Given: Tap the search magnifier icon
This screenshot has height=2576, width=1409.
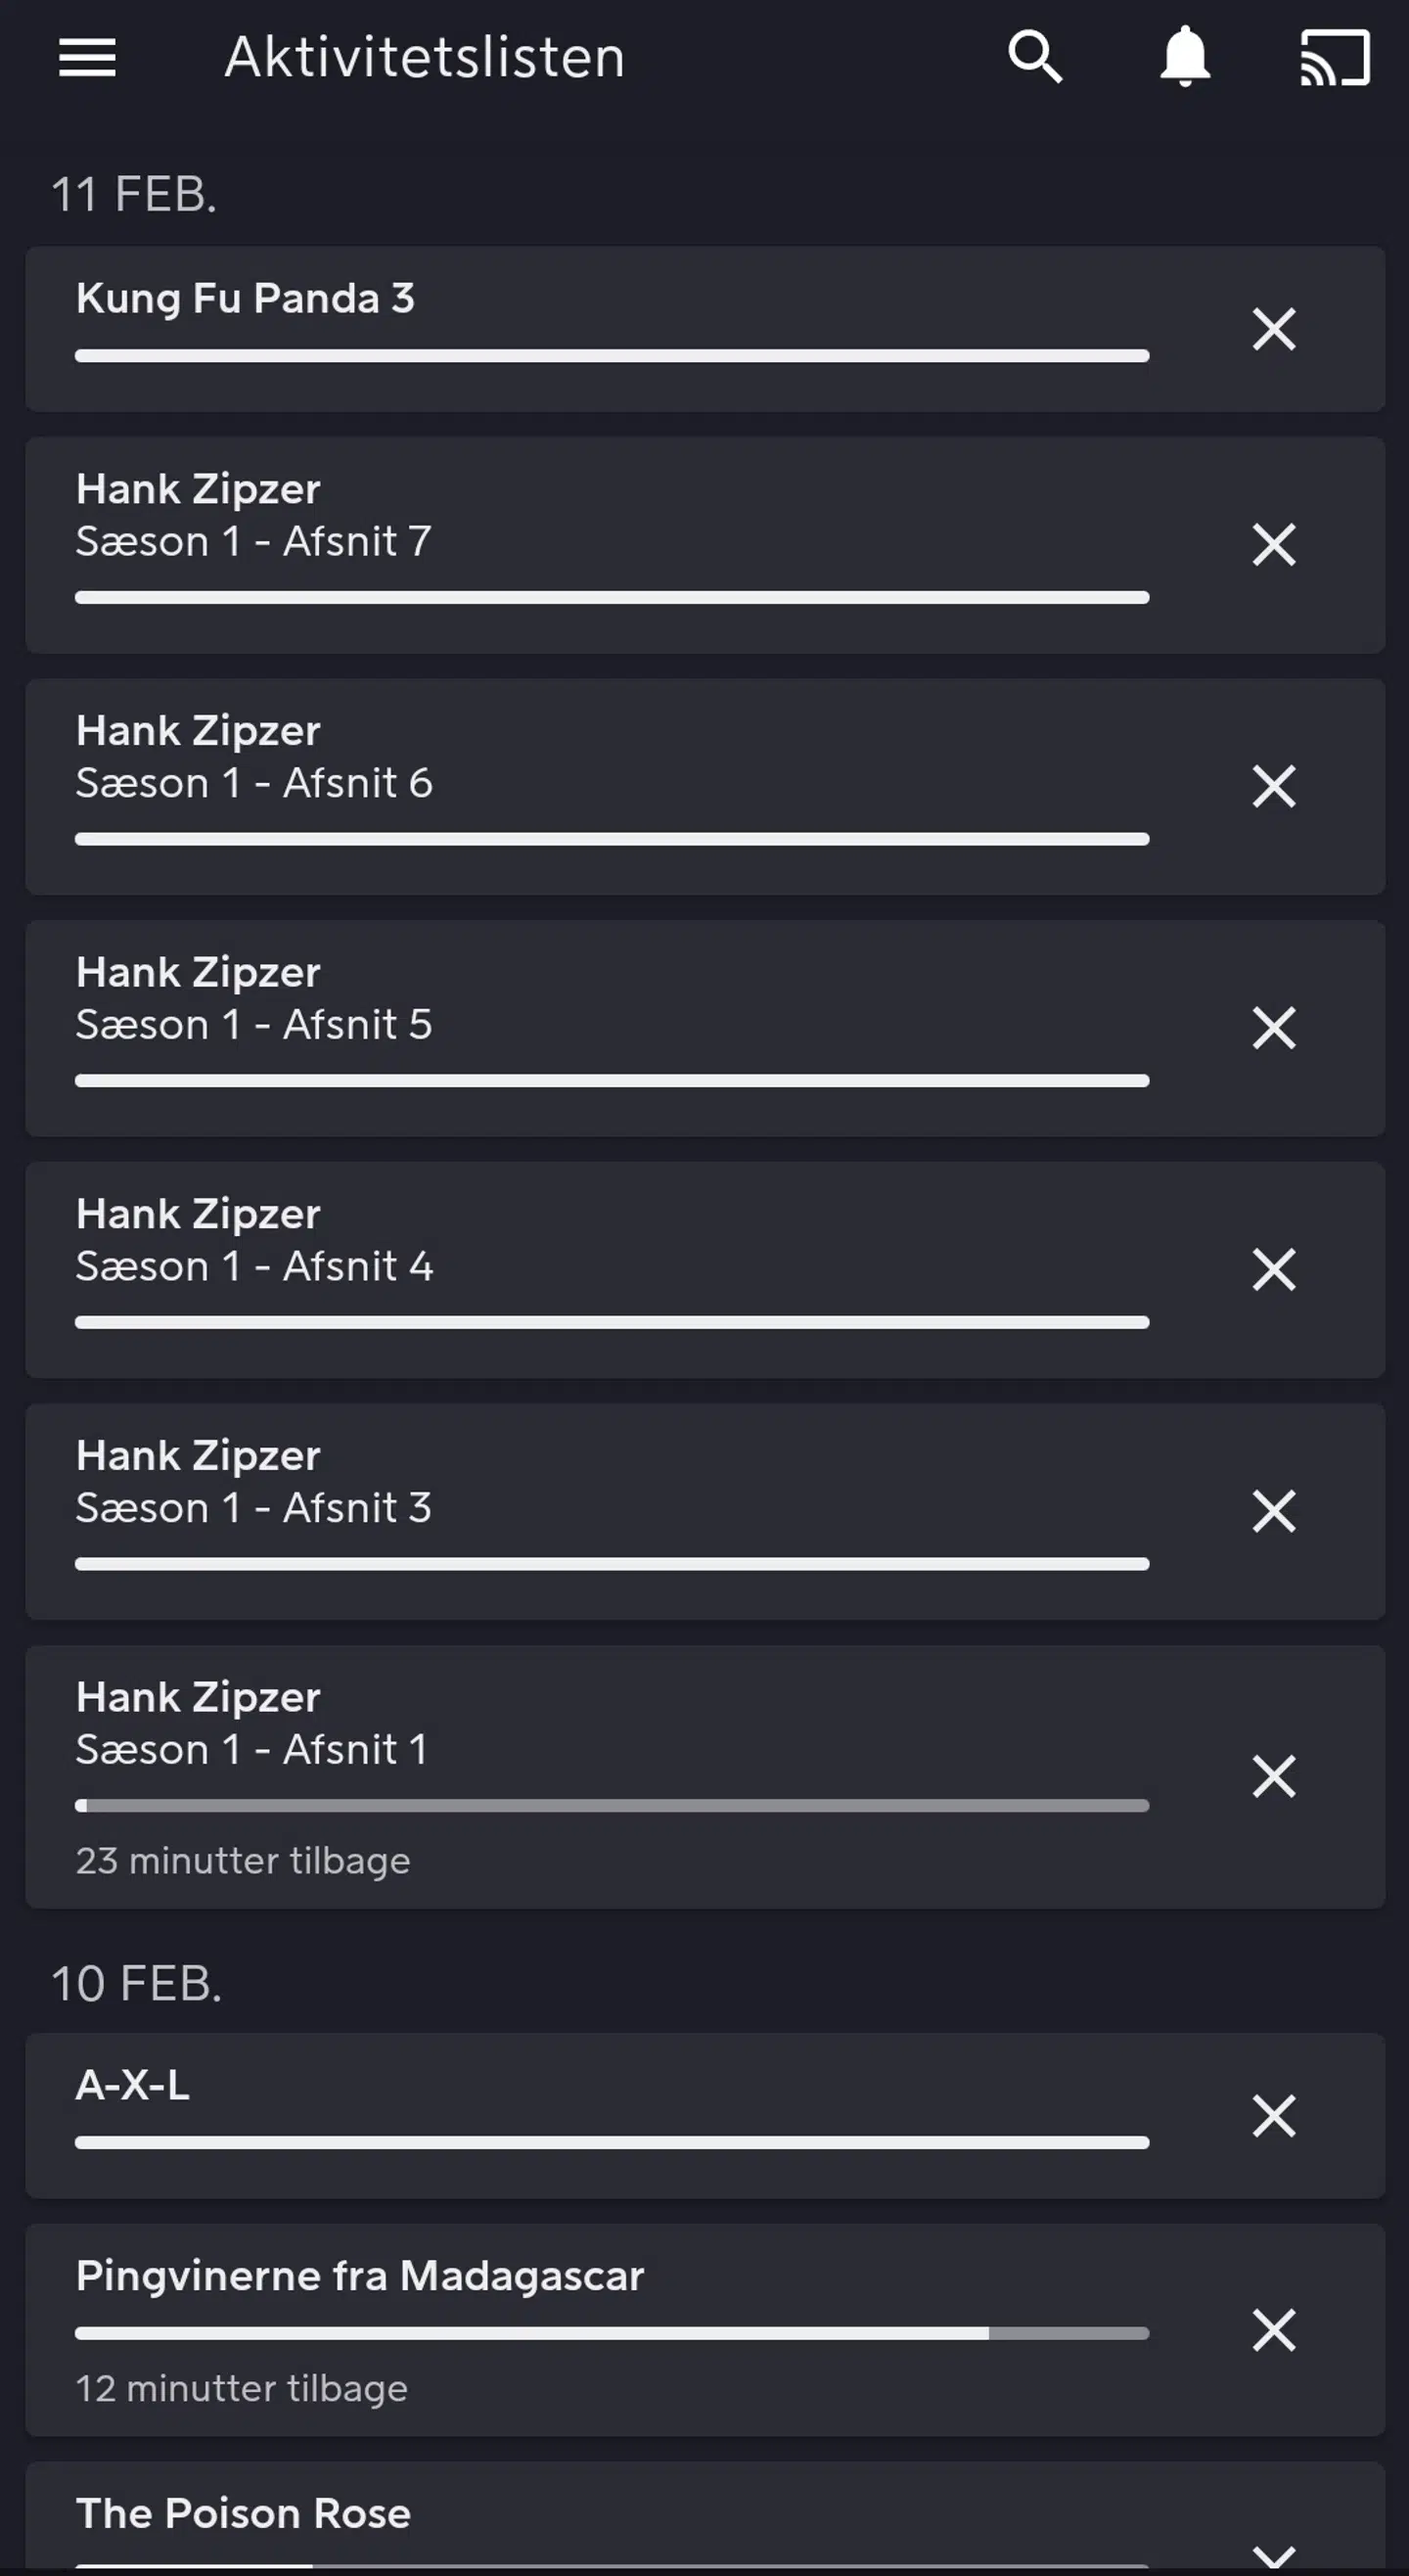Looking at the screenshot, I should (1035, 57).
